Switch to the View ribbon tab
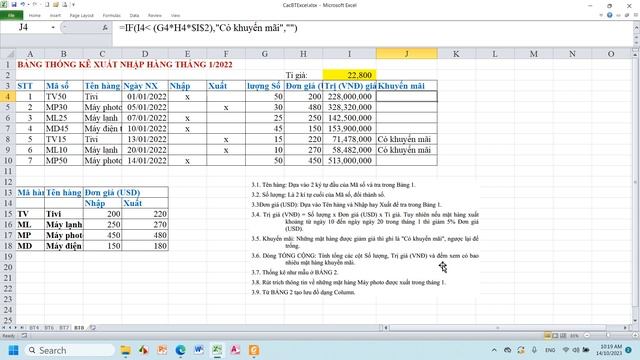The width and height of the screenshot is (640, 360). pyautogui.click(x=176, y=15)
